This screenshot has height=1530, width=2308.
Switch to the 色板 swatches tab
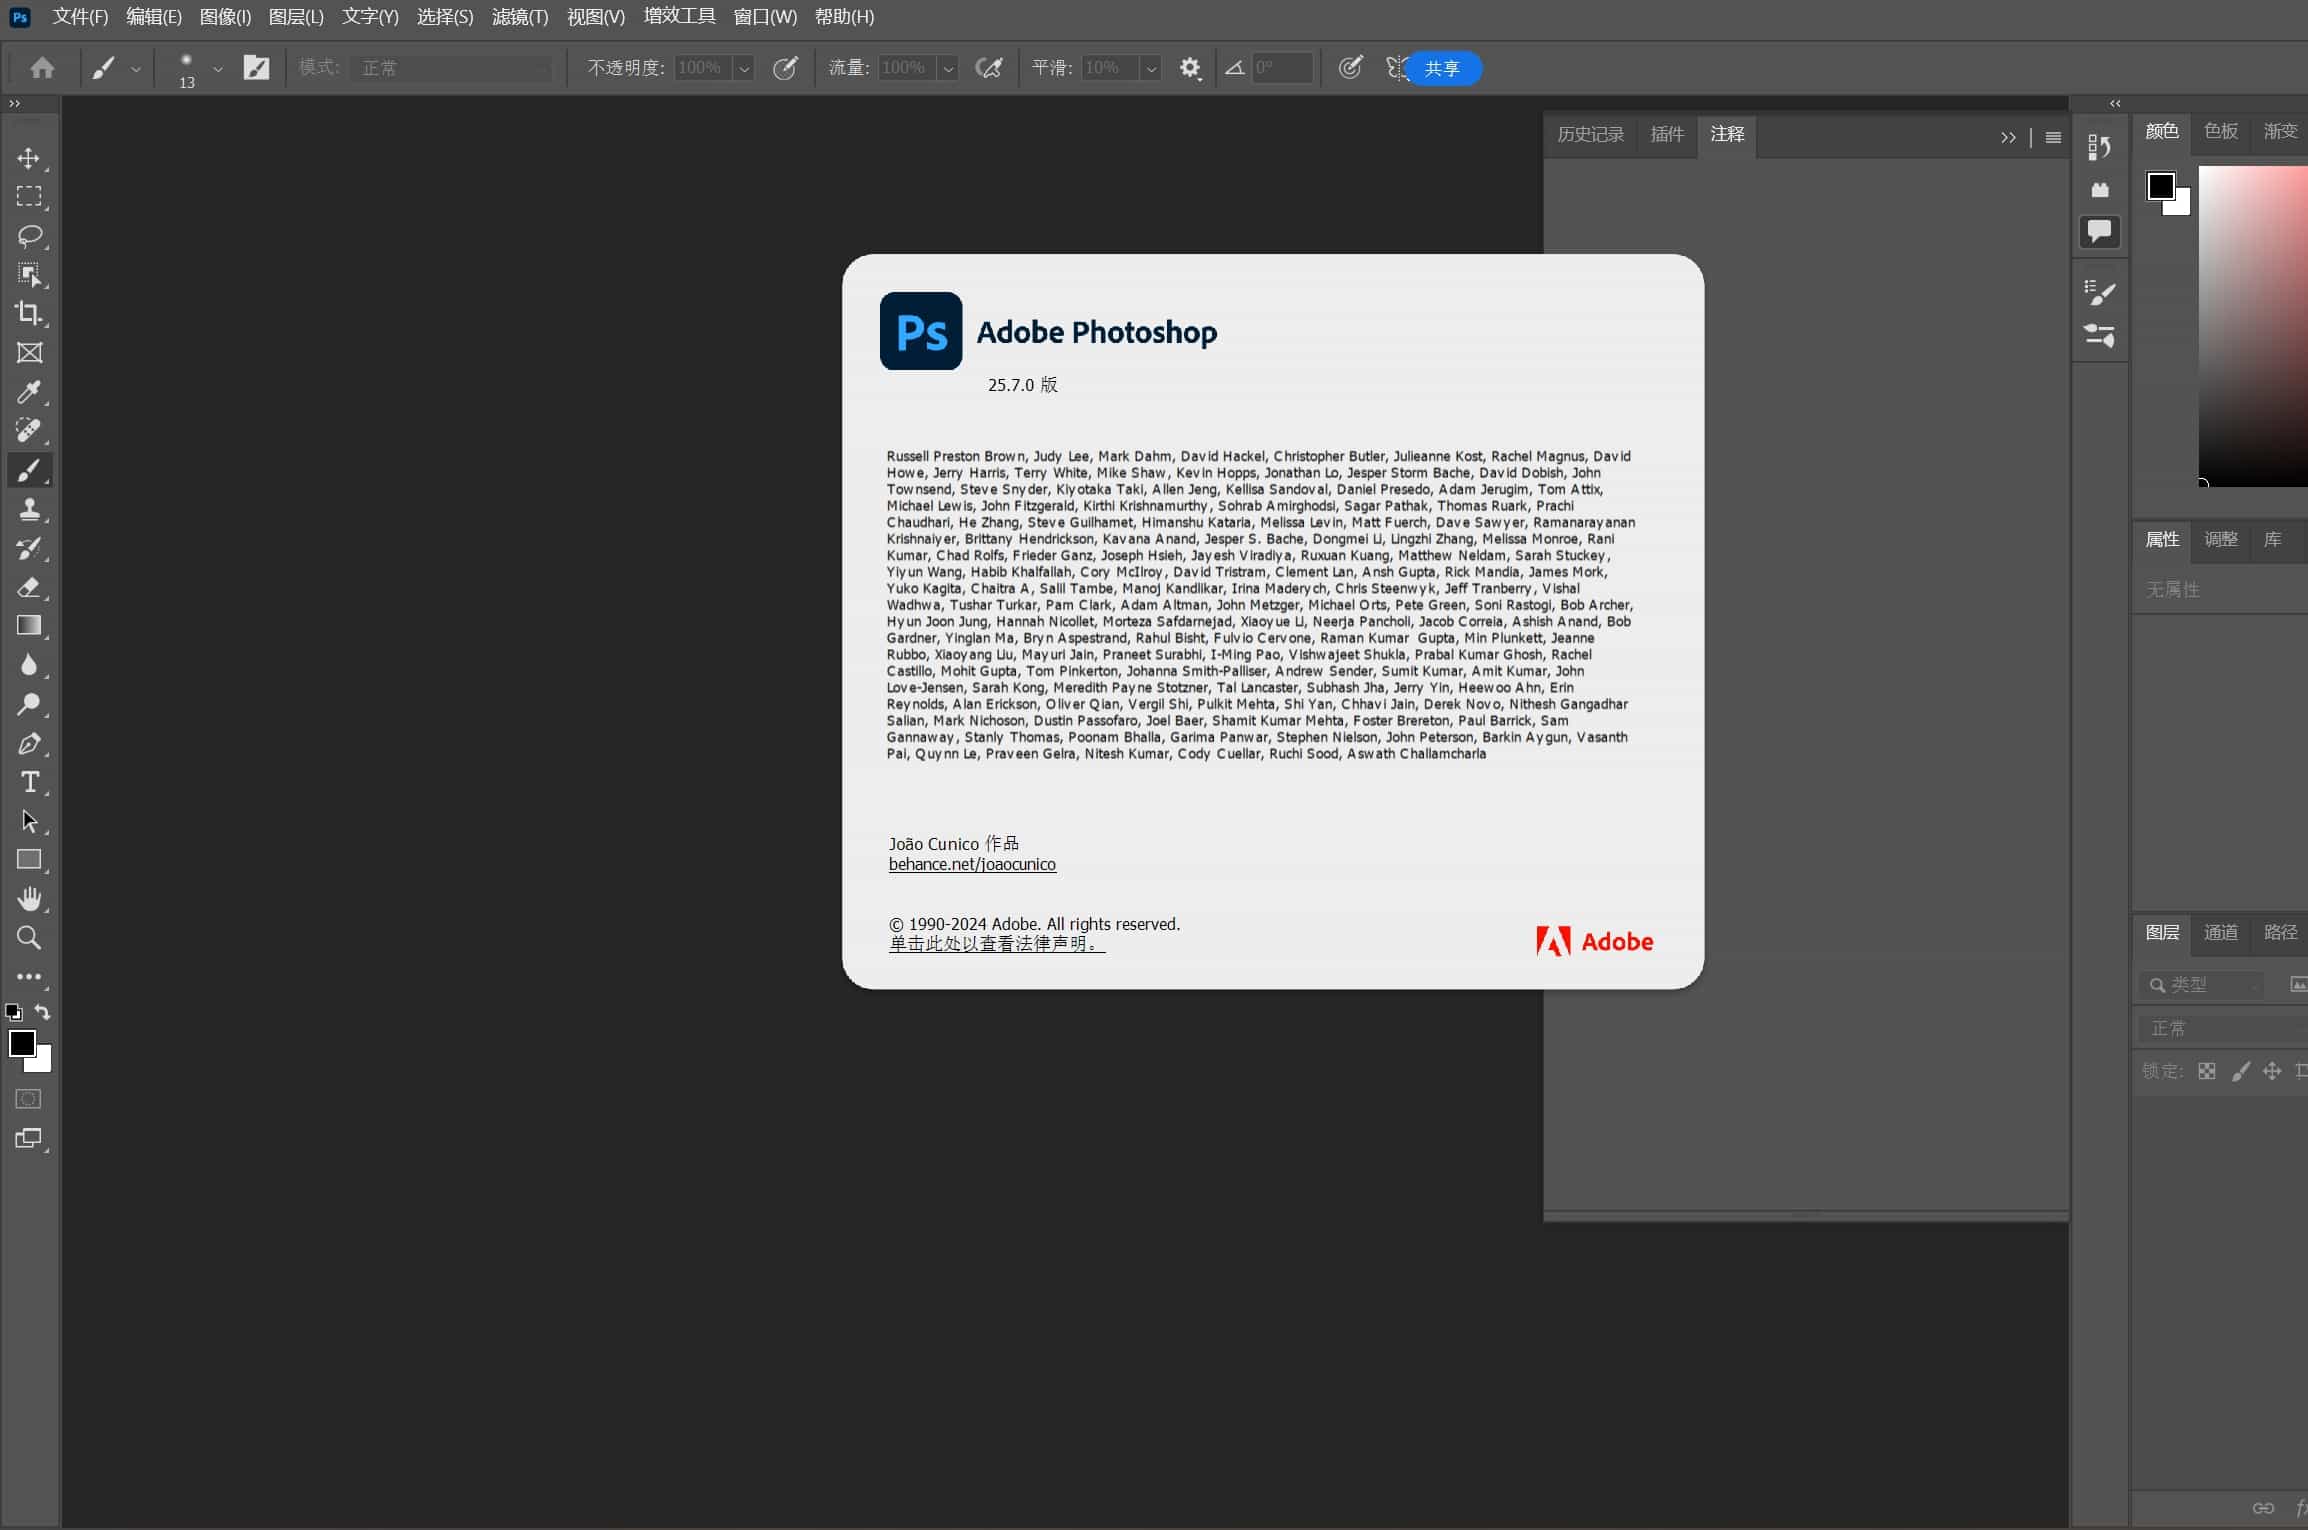pos(2218,130)
